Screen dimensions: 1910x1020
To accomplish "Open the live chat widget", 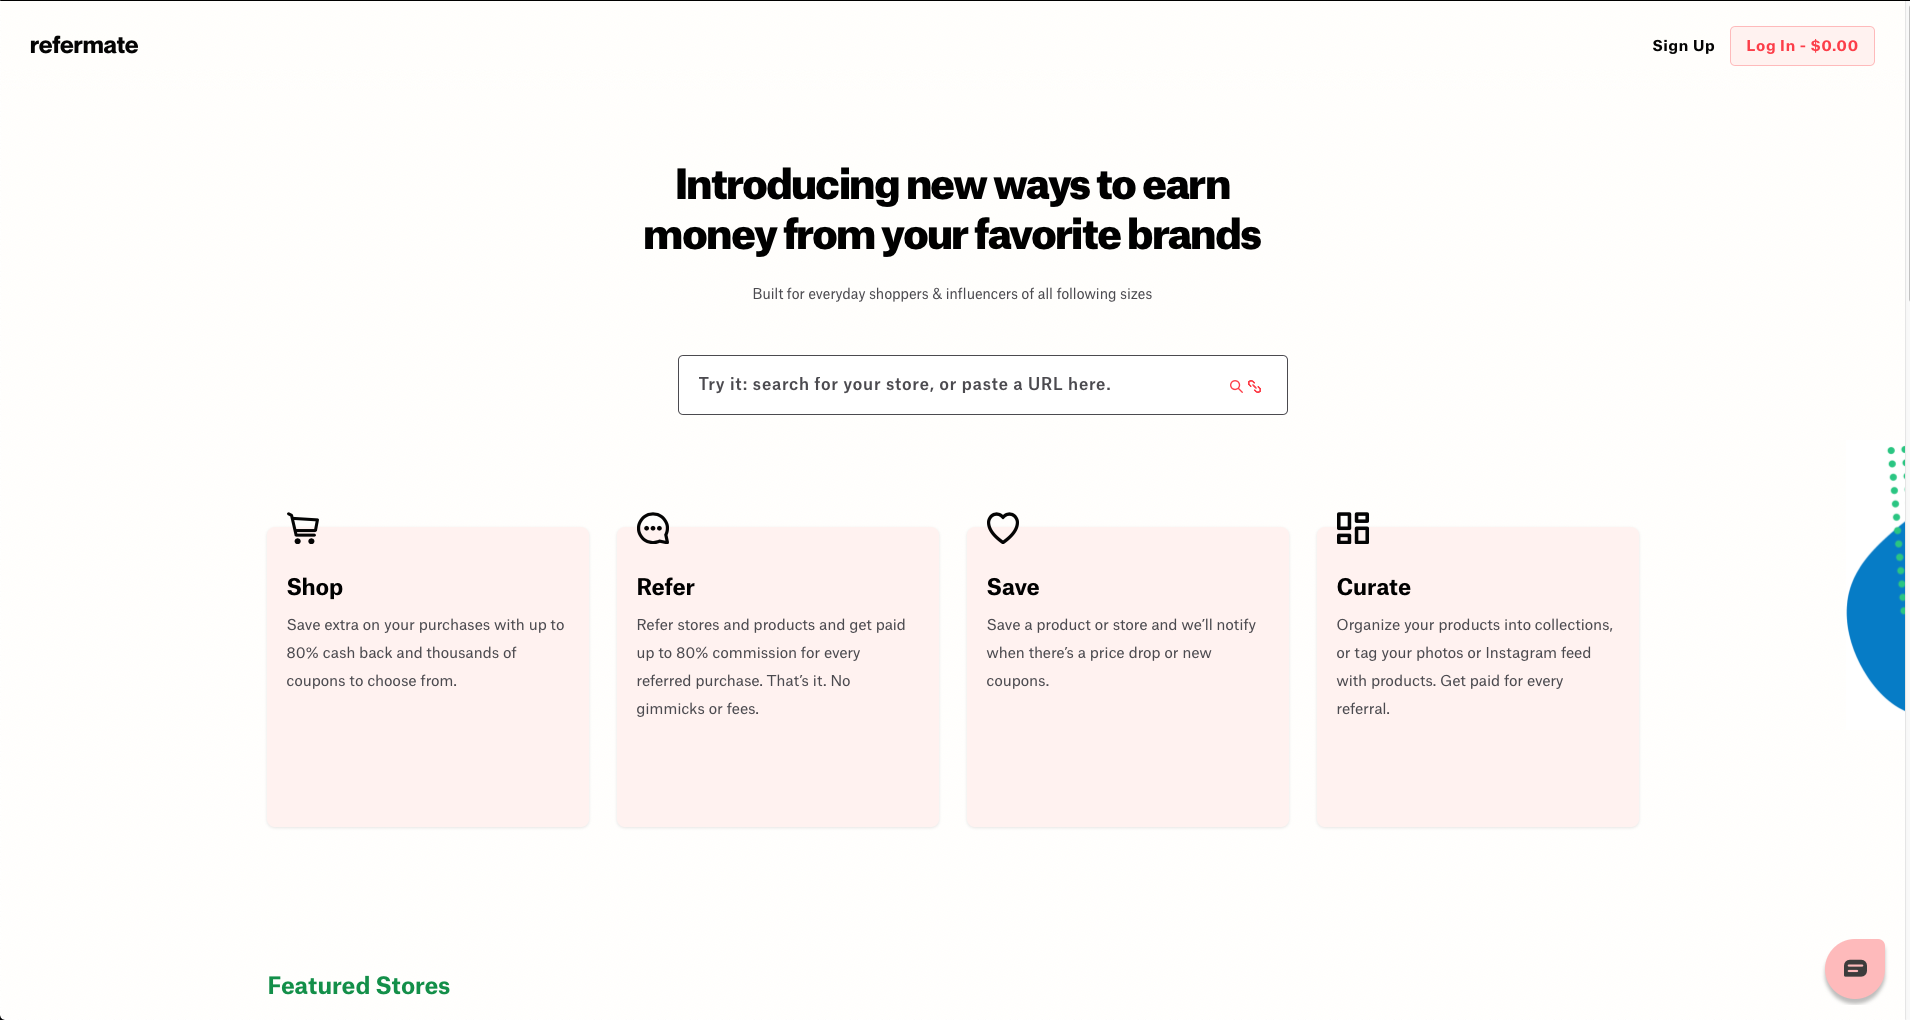I will point(1855,968).
